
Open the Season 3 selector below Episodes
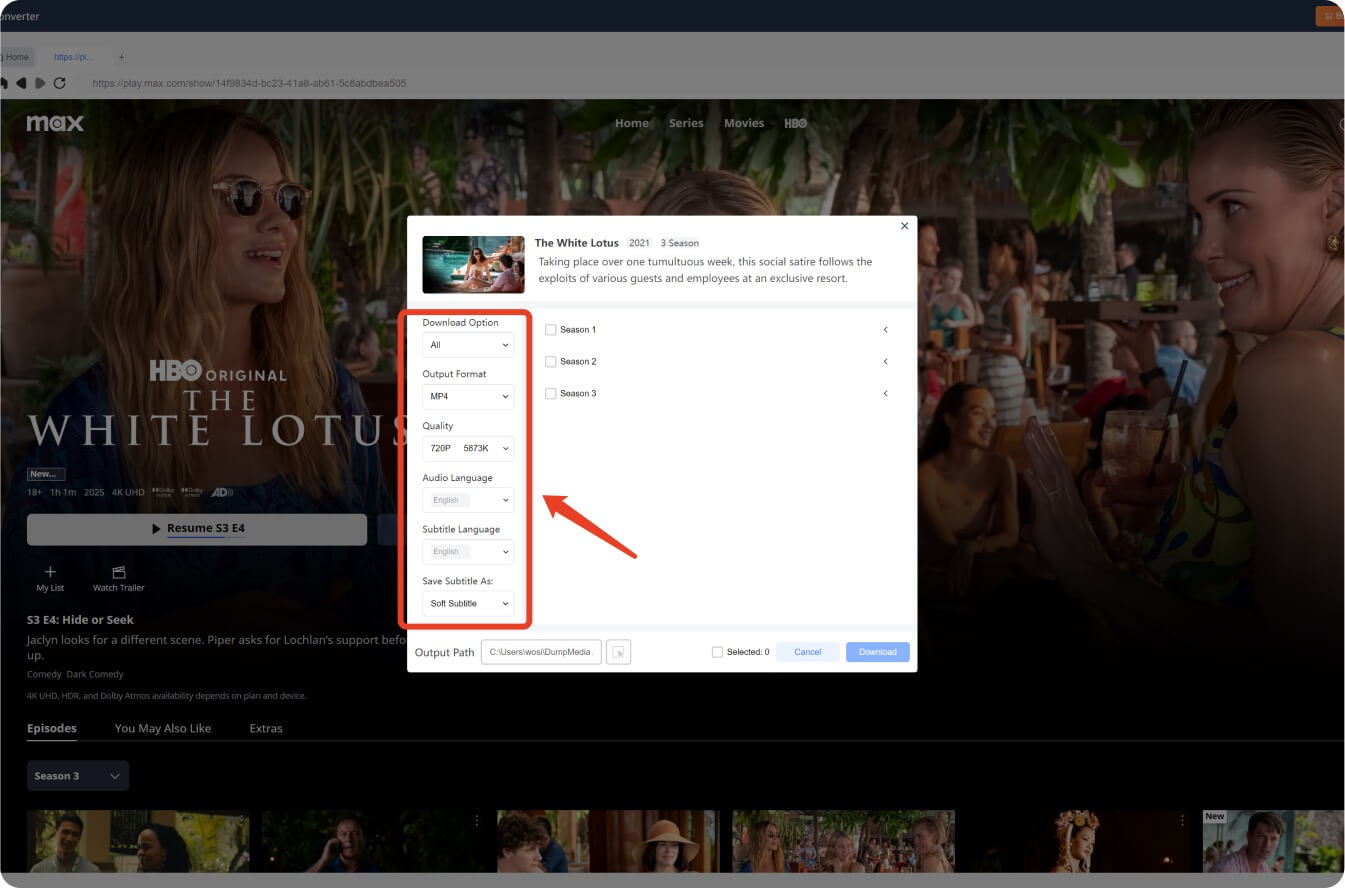click(78, 776)
